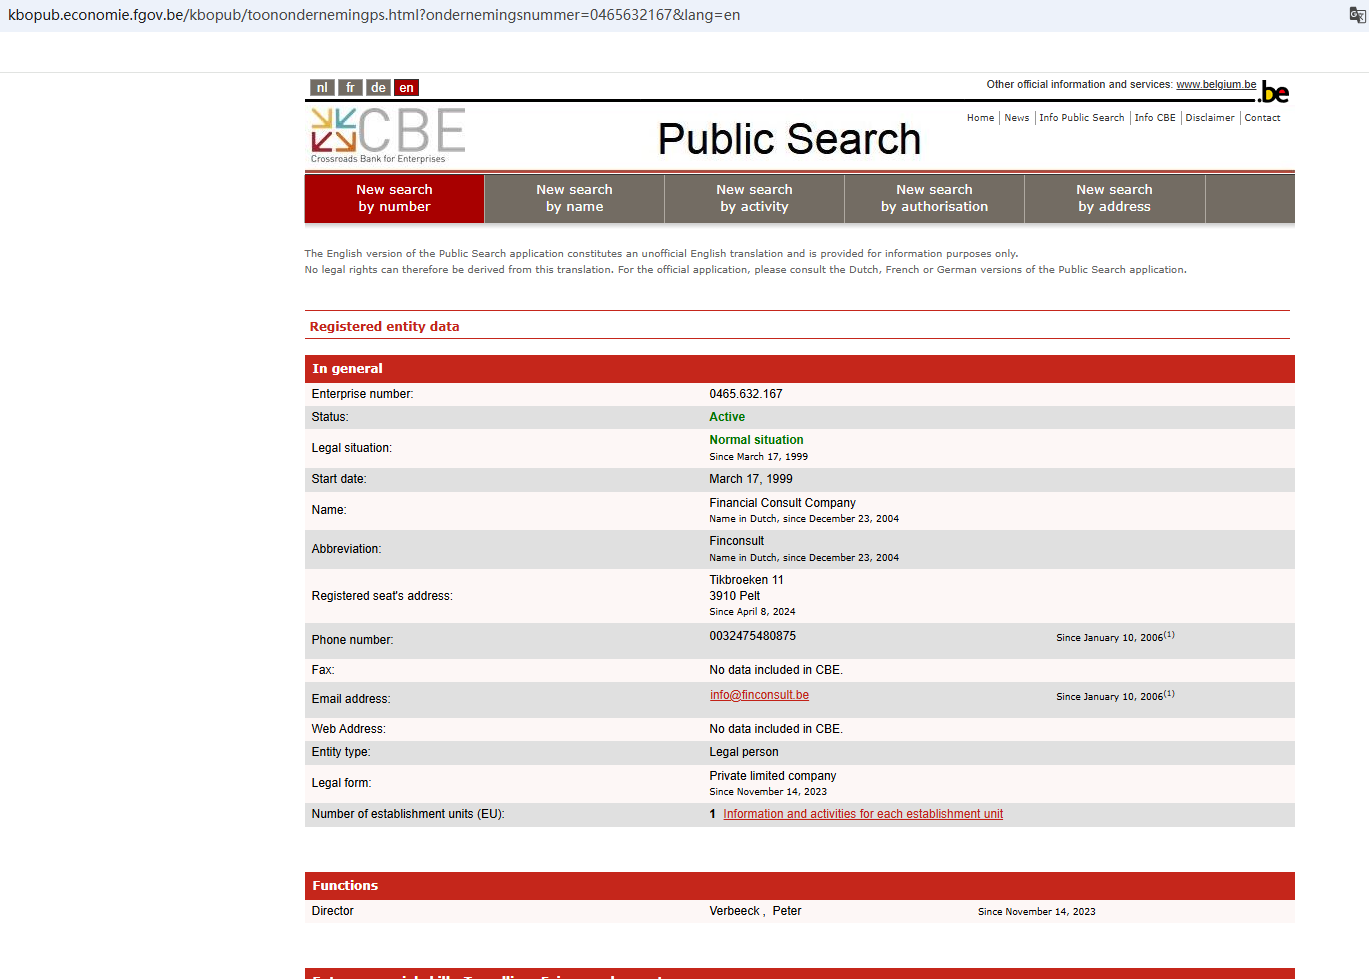The height and width of the screenshot is (979, 1369).
Task: Click the Public Search page title
Action: tap(789, 139)
